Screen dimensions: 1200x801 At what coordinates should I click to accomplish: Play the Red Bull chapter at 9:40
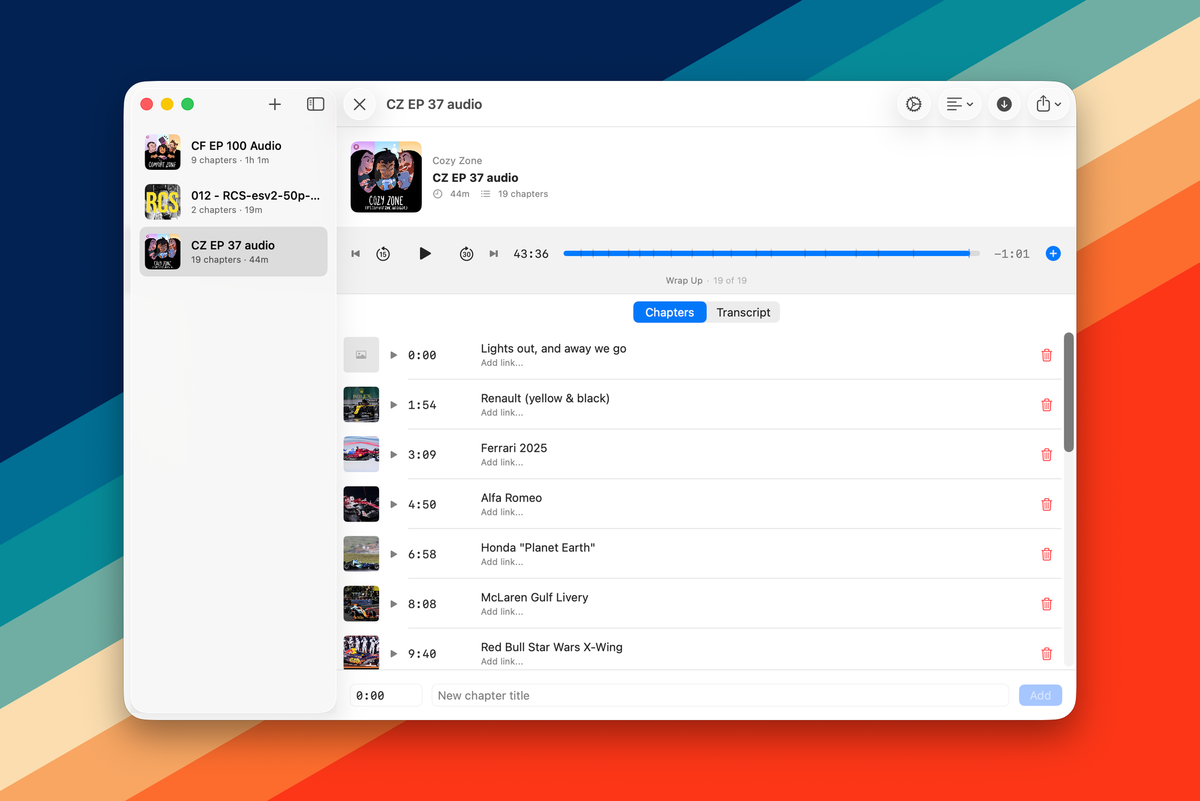[x=394, y=654]
